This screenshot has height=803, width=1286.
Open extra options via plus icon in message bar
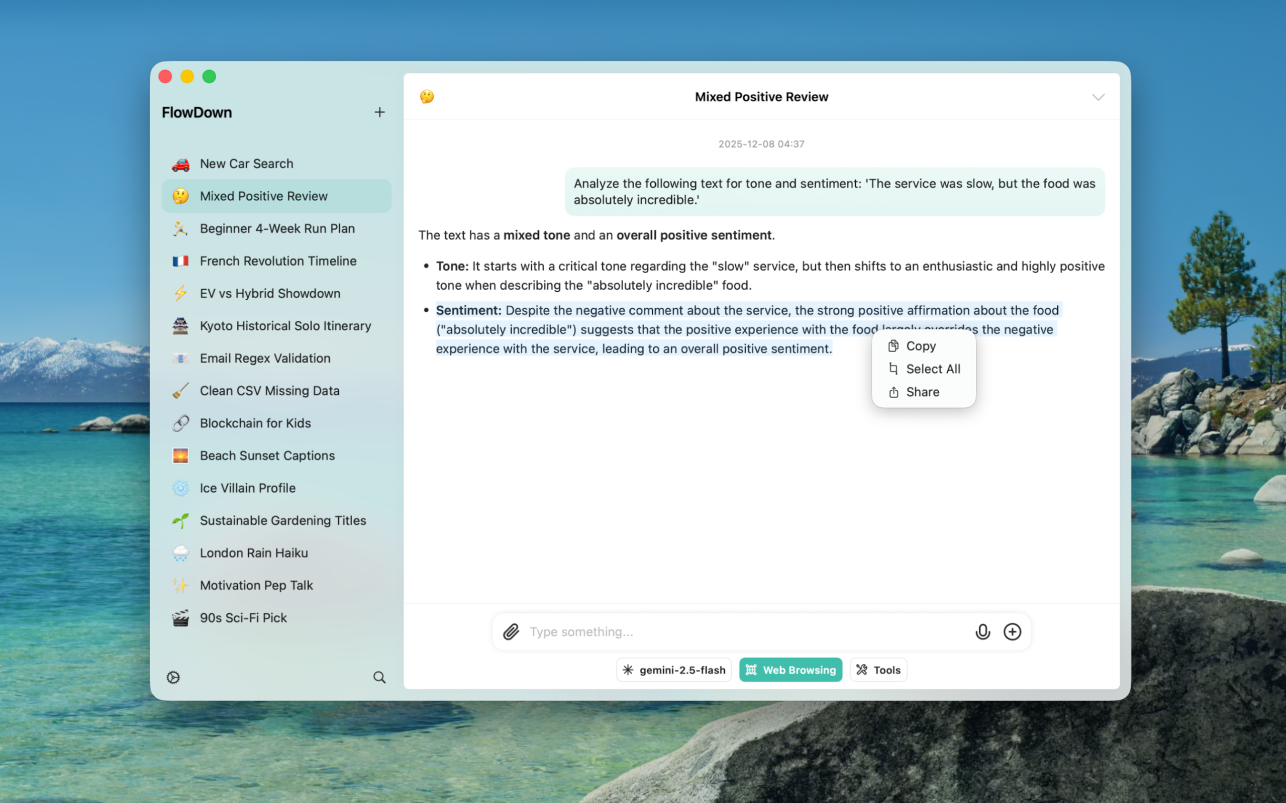pyautogui.click(x=1012, y=631)
